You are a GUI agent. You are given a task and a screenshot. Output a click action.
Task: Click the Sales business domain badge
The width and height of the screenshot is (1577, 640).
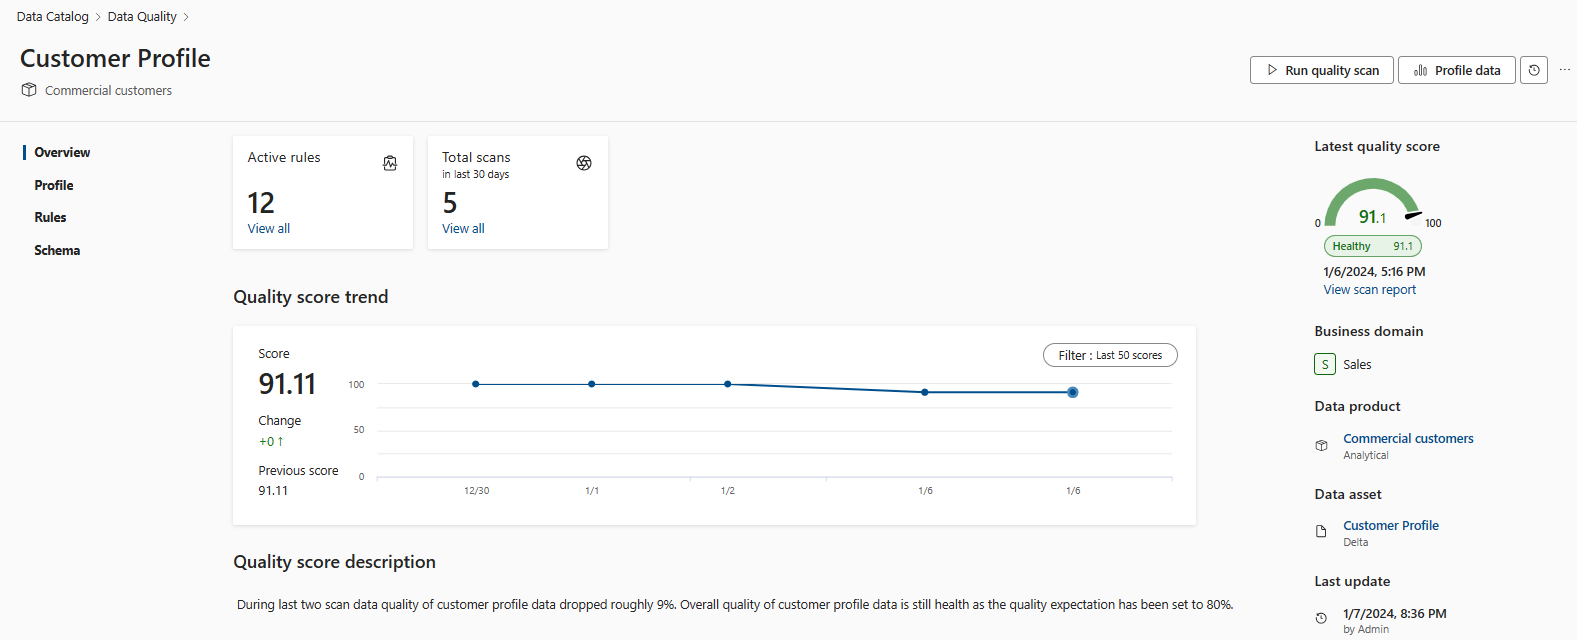pyautogui.click(x=1325, y=365)
